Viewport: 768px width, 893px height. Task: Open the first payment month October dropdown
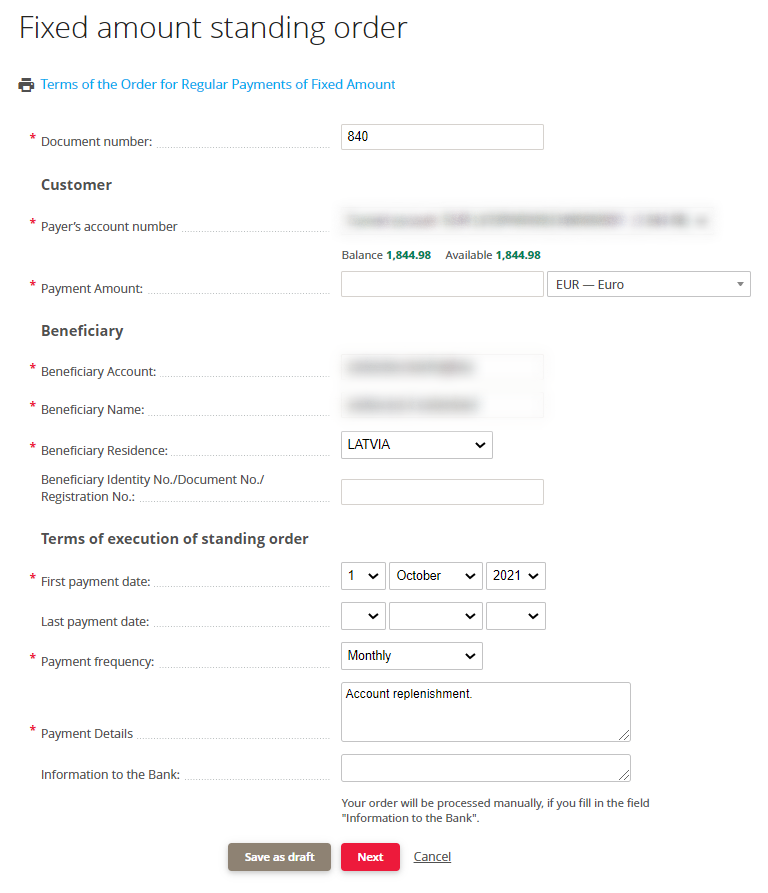[x=436, y=576]
